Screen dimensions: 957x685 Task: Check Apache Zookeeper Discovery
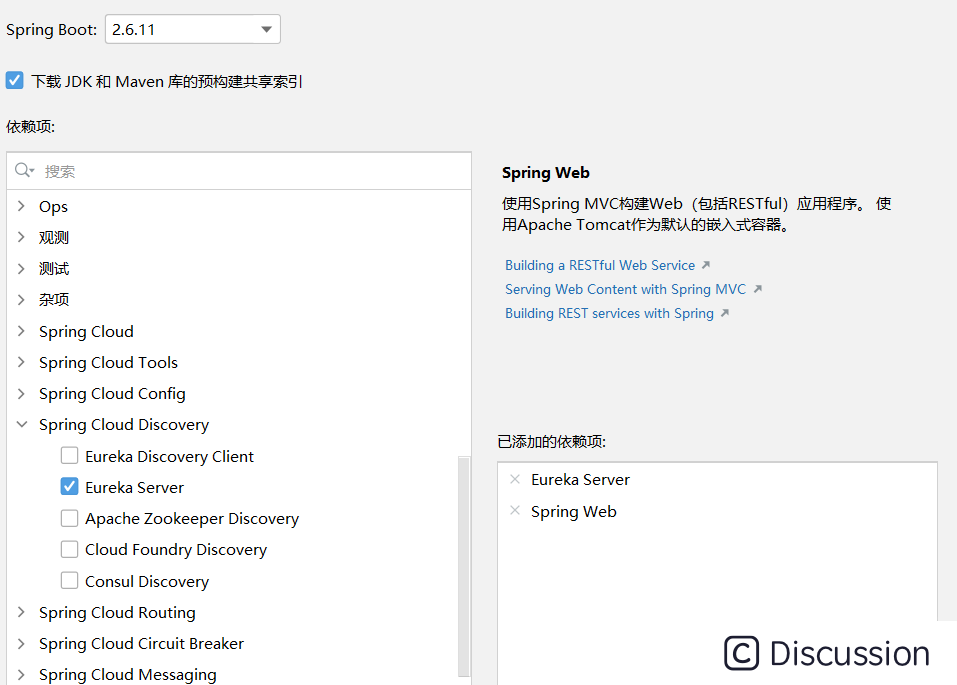tap(69, 518)
